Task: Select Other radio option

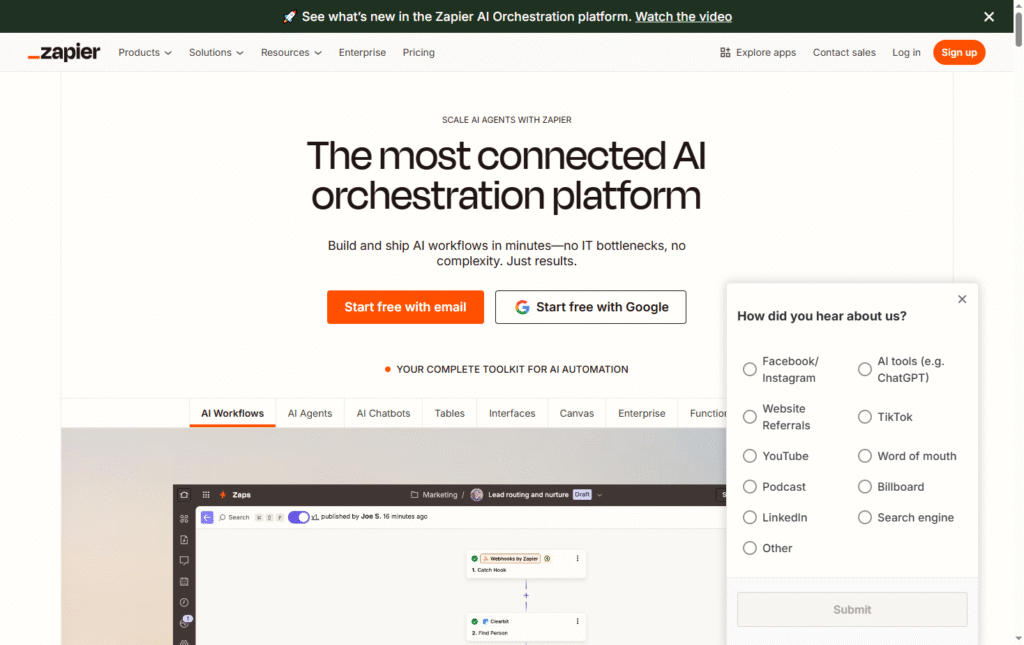Action: (750, 548)
